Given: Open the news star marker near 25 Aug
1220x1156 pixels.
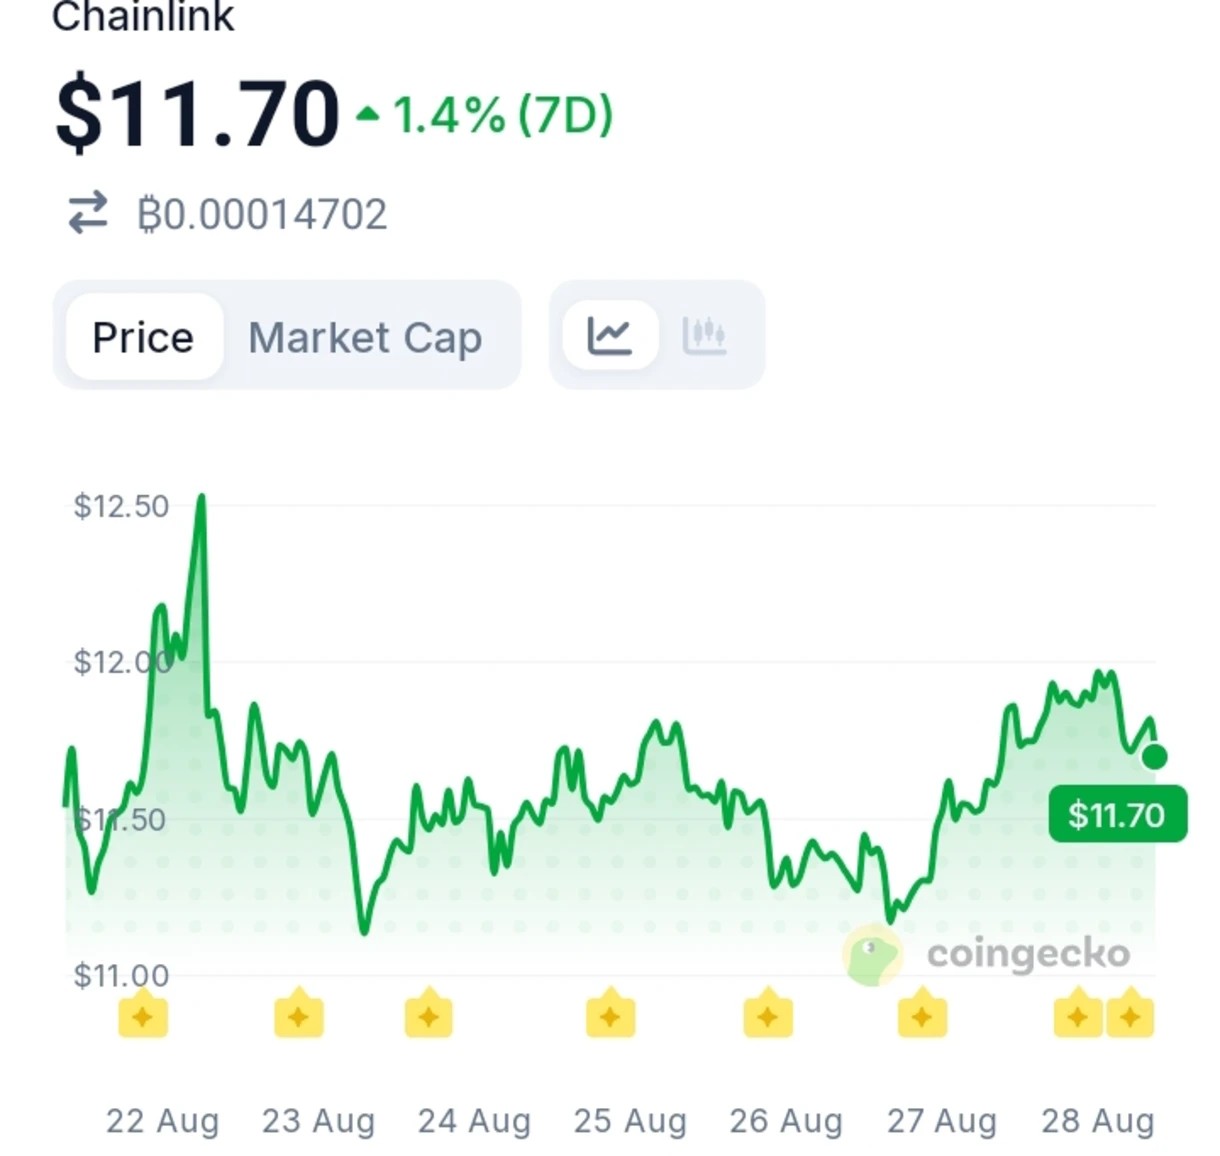Looking at the screenshot, I should [610, 1014].
